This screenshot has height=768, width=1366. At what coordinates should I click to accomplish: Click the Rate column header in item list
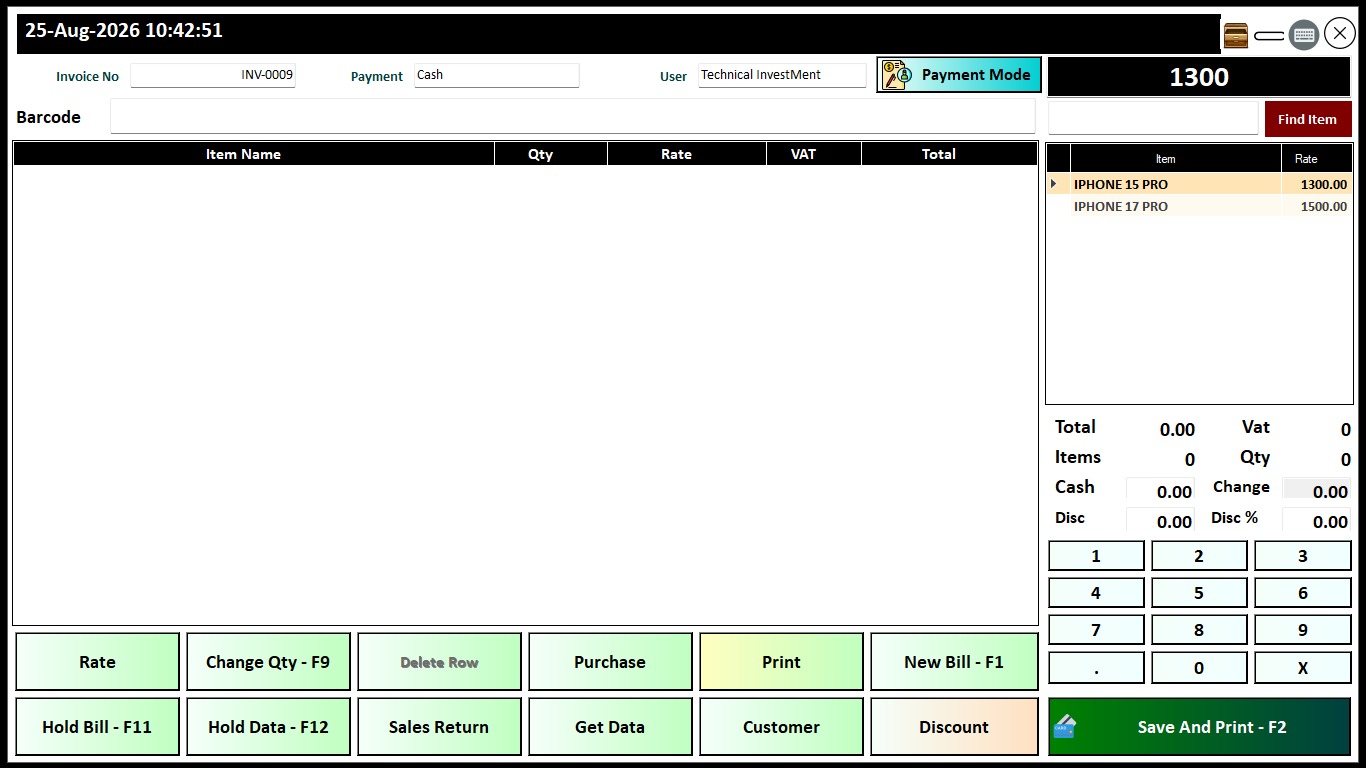coord(1317,159)
